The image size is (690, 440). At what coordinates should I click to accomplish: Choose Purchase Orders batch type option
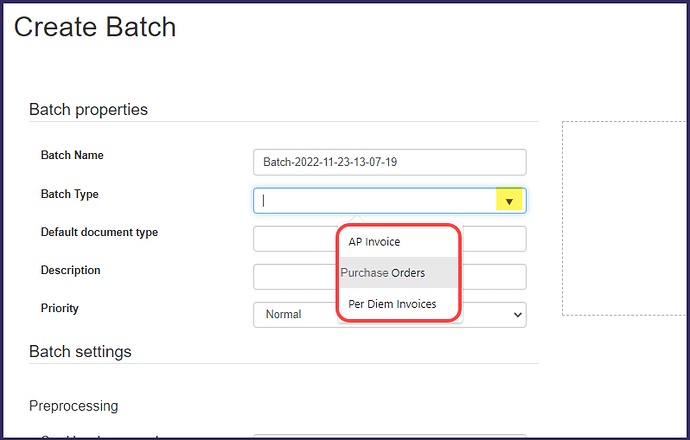(x=383, y=273)
